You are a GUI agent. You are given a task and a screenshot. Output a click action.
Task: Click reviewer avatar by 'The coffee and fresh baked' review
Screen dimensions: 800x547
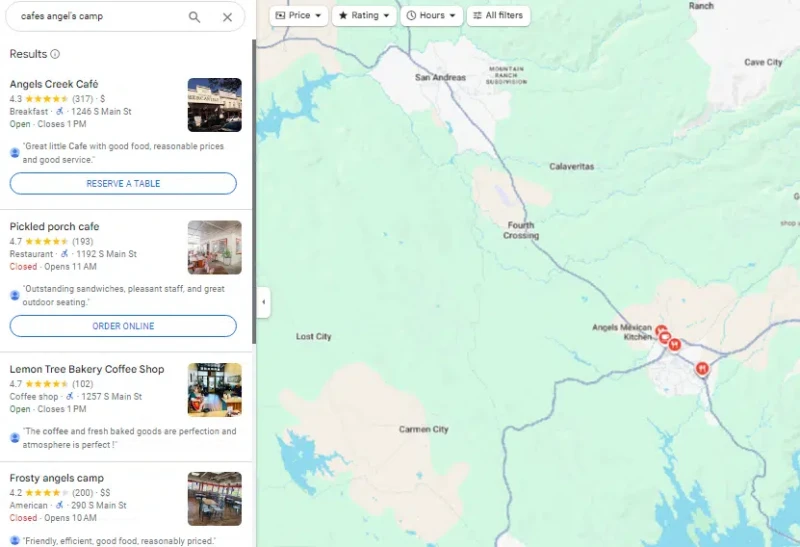[15, 438]
